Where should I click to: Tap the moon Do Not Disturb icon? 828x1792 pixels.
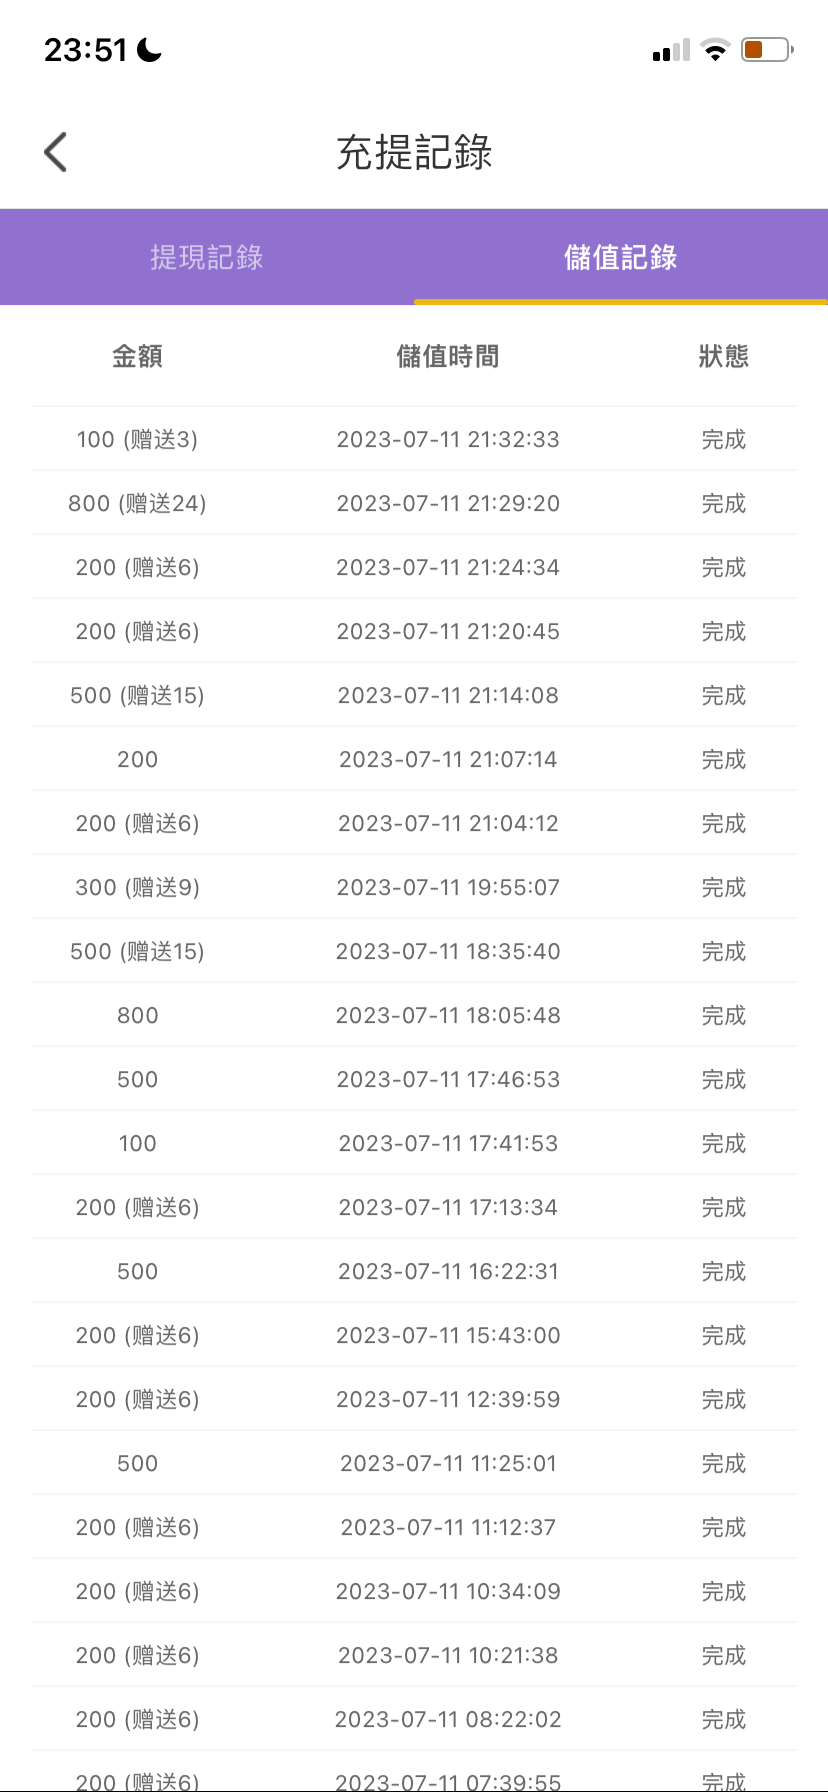click(x=150, y=50)
